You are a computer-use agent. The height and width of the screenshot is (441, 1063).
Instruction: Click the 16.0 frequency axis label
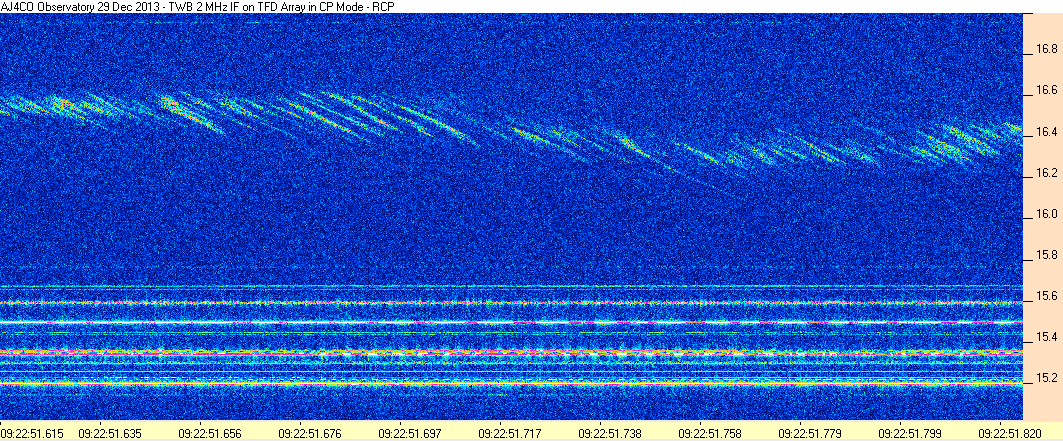(1046, 215)
